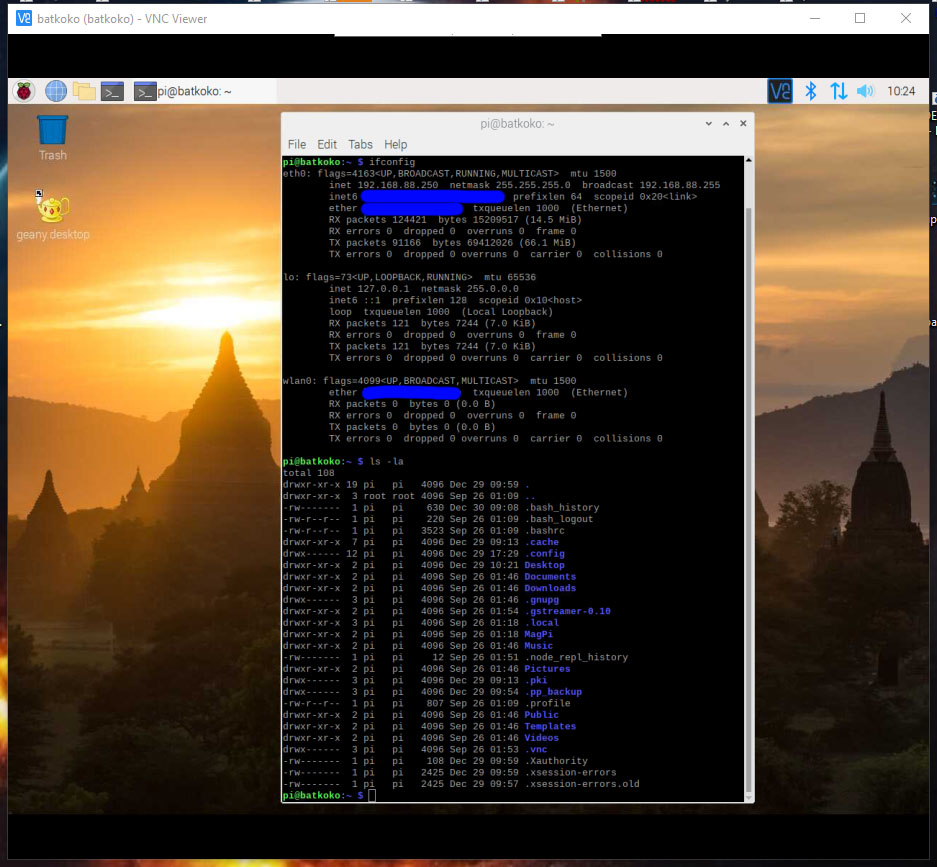Select the geany.desktop icon

click(53, 215)
